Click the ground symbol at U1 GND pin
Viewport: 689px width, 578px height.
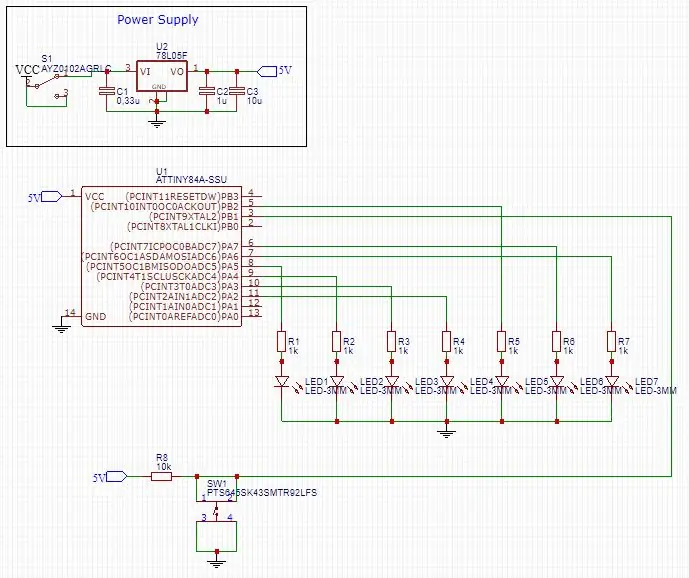coord(61,327)
